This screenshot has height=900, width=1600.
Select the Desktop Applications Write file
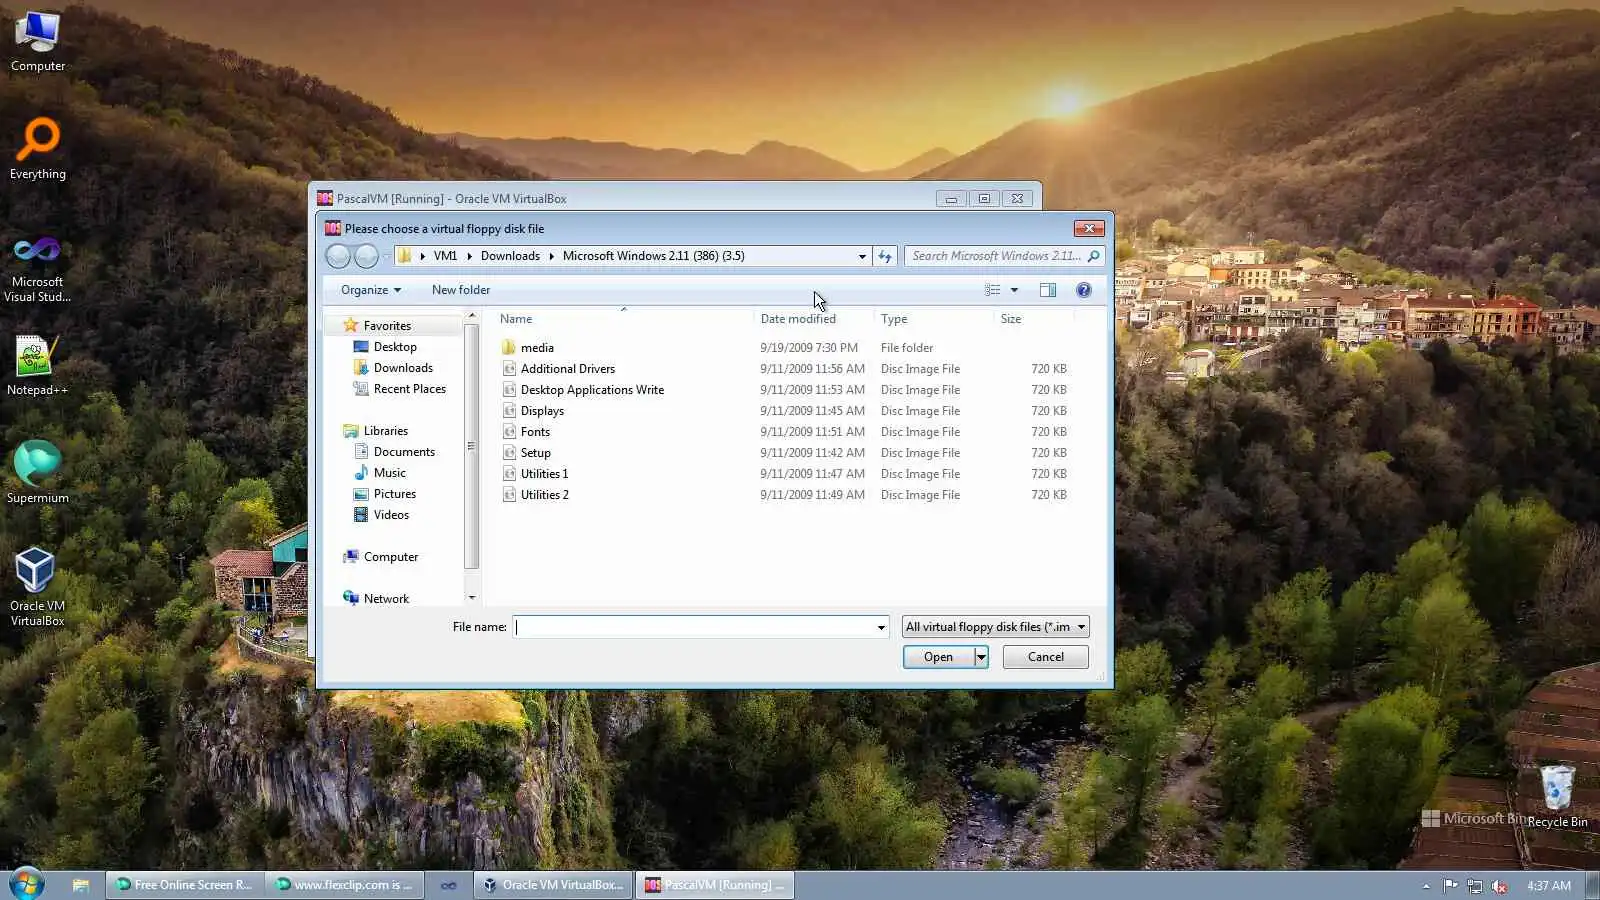pos(592,390)
